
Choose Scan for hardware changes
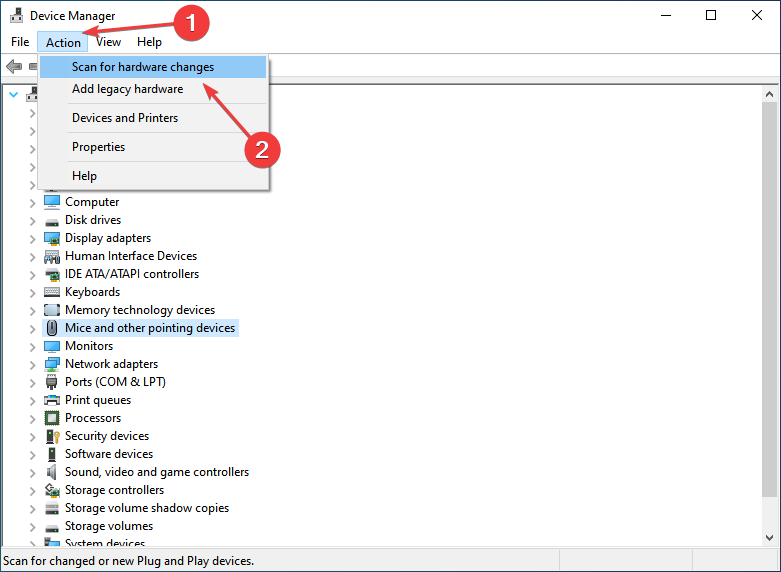[x=143, y=67]
